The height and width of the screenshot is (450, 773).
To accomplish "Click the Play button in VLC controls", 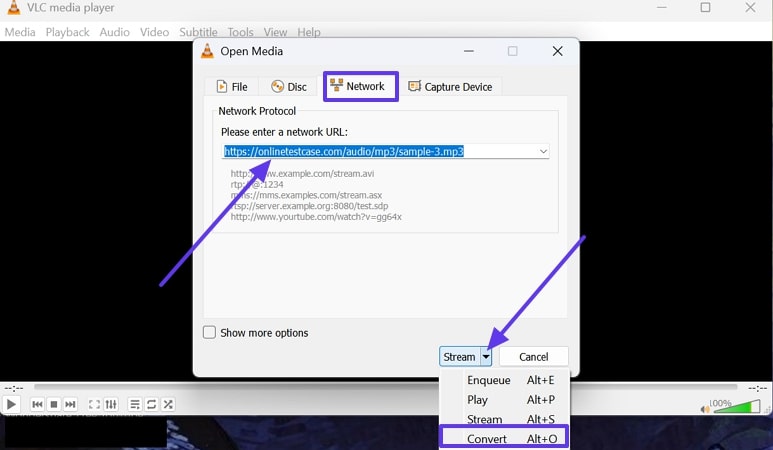I will (x=11, y=405).
